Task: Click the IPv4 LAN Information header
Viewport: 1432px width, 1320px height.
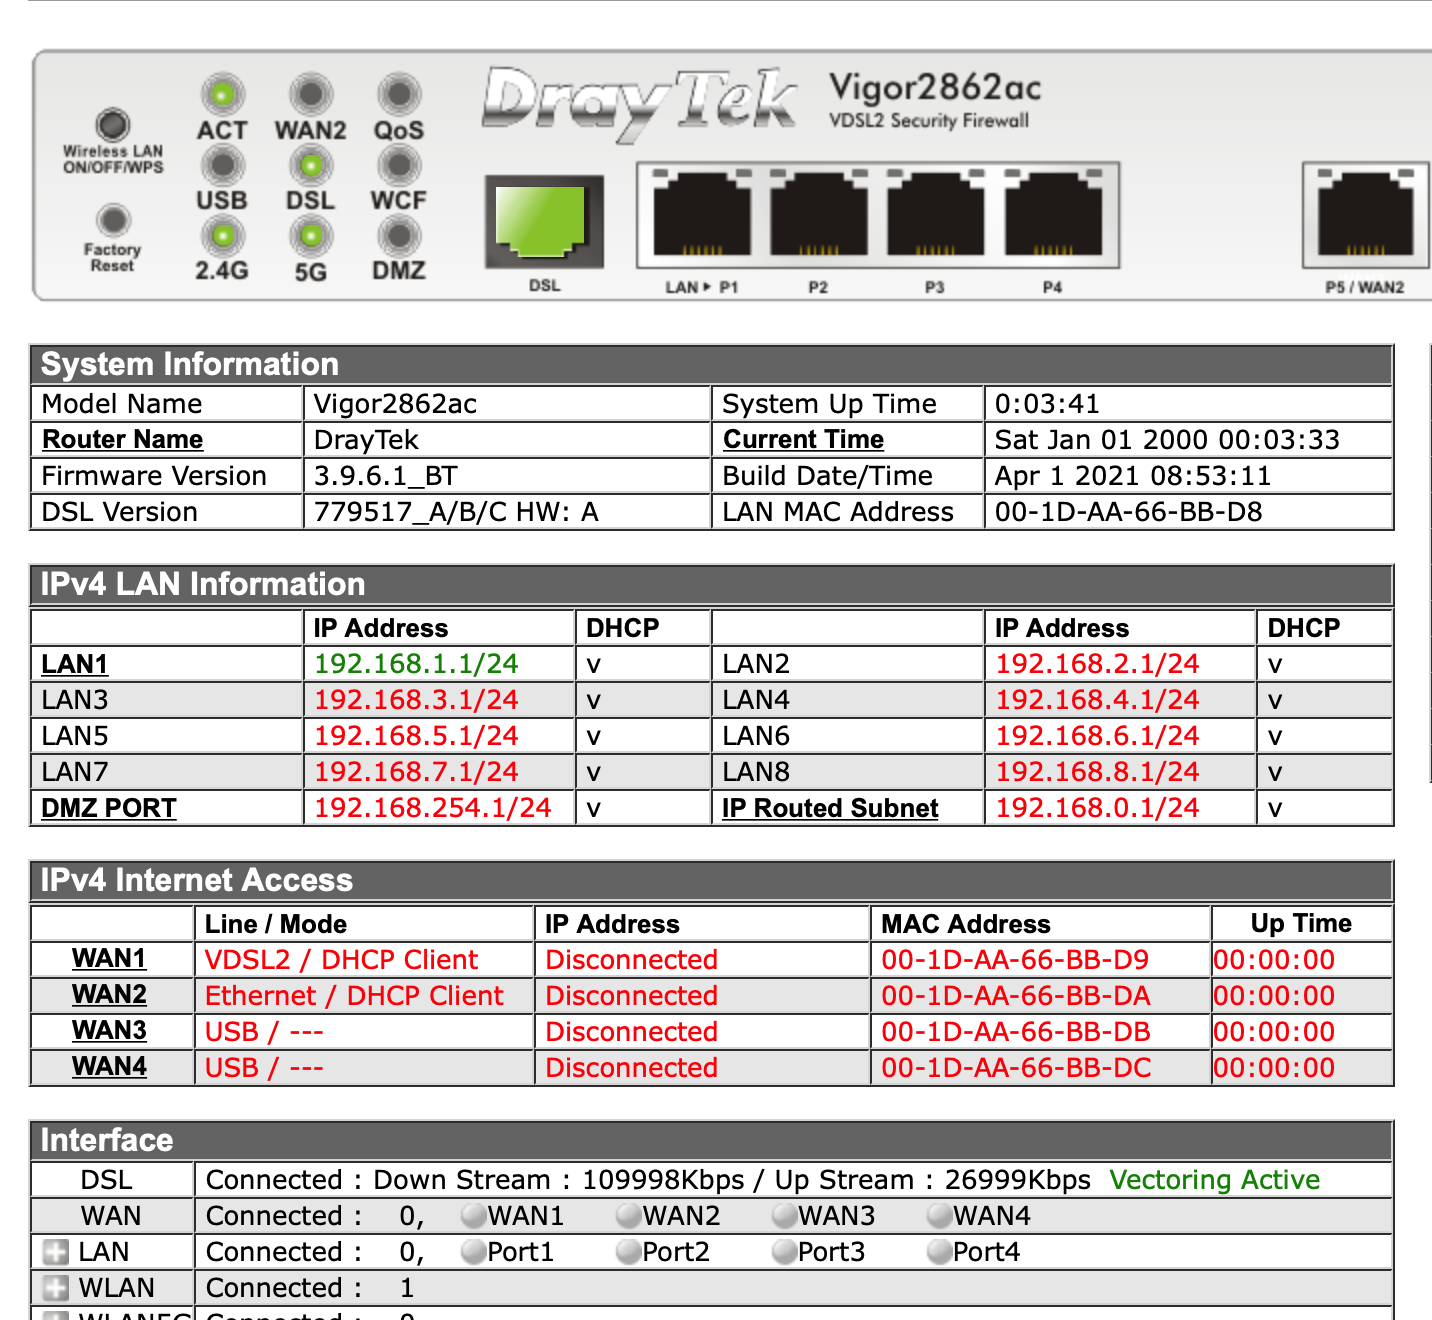Action: (711, 584)
